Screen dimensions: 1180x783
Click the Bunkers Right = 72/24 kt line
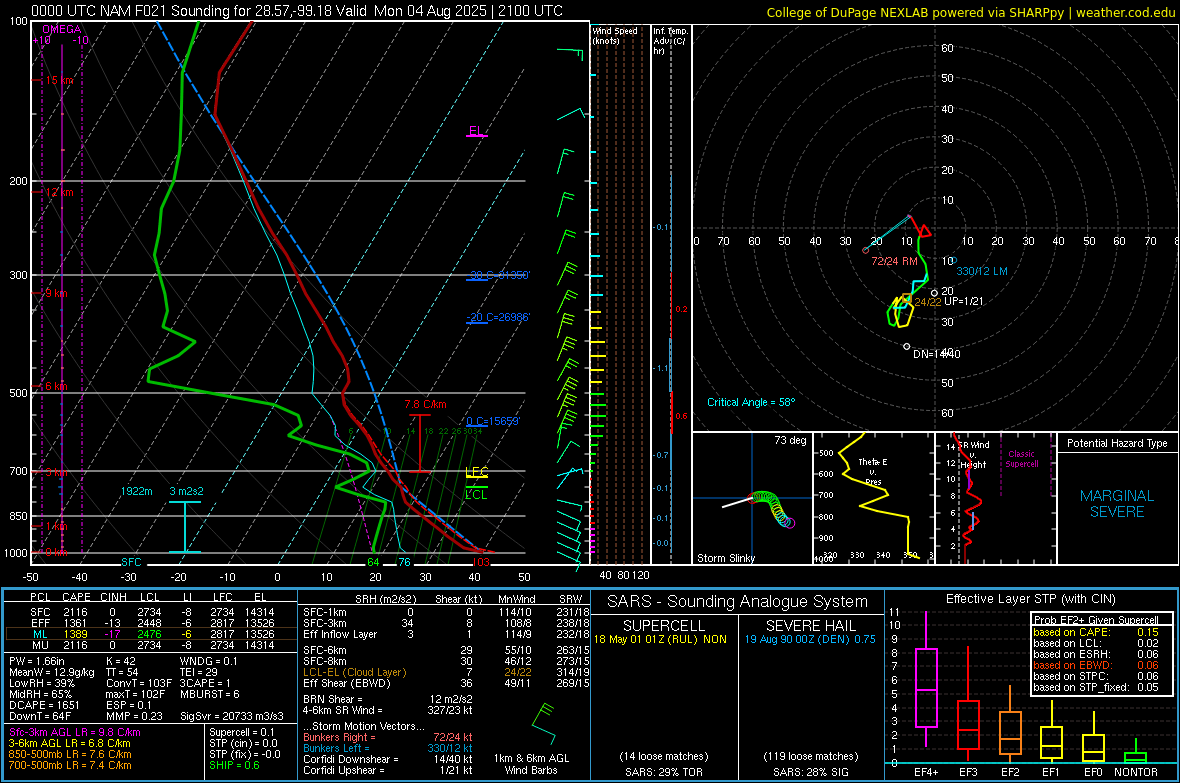click(387, 737)
